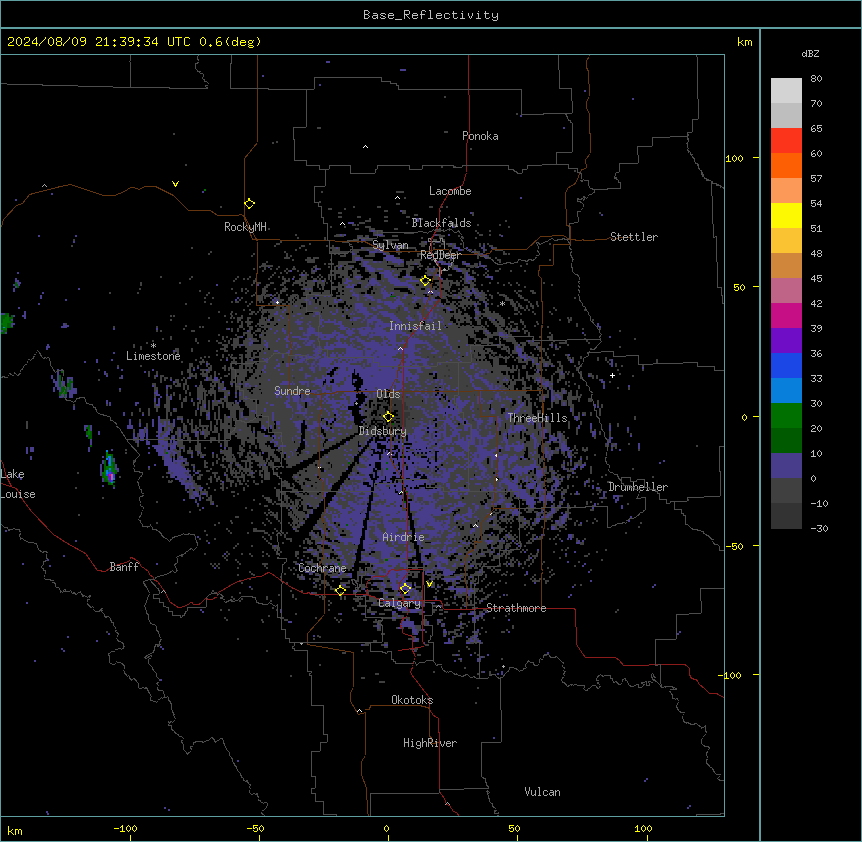Click the light blue 30-33 dBZ legend swatch
The image size is (862, 842).
[786, 391]
